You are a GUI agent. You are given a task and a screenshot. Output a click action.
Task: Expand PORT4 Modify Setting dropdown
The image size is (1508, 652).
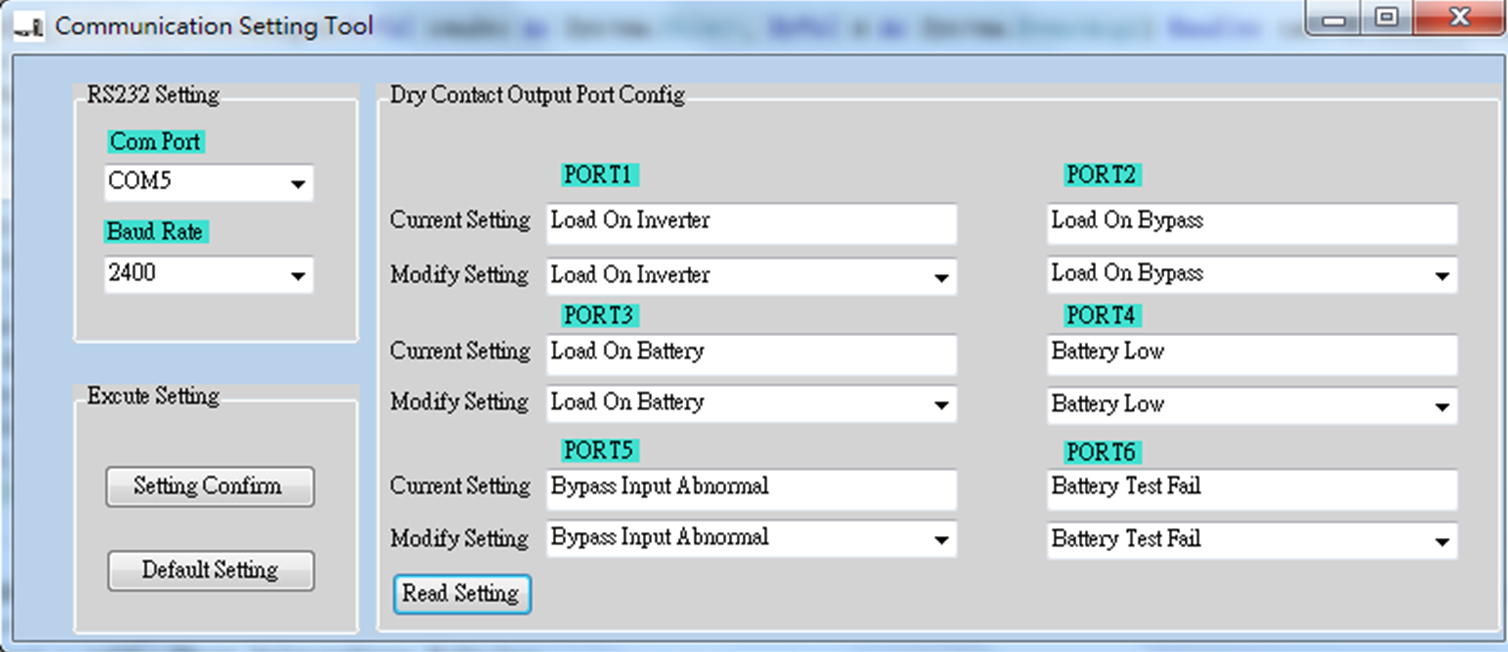[1441, 407]
